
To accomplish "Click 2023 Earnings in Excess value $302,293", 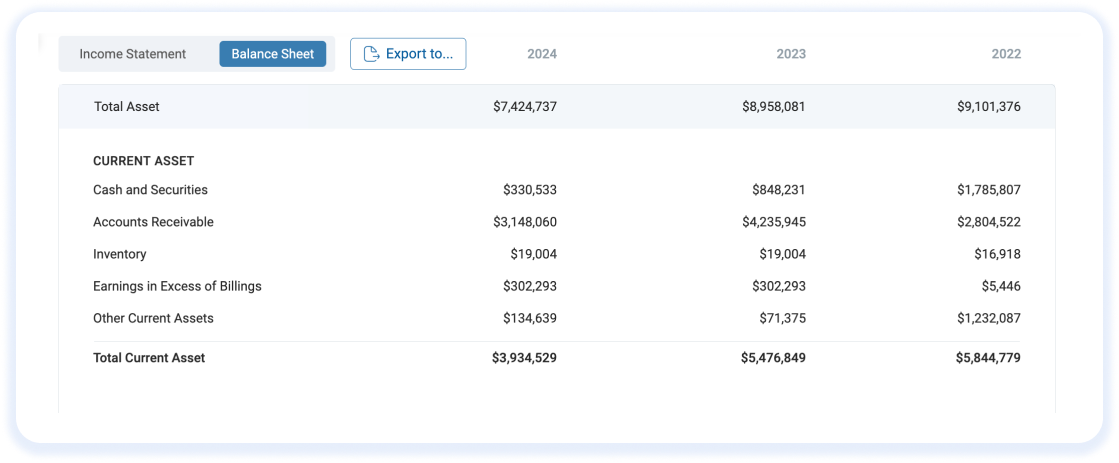I will tap(779, 286).
